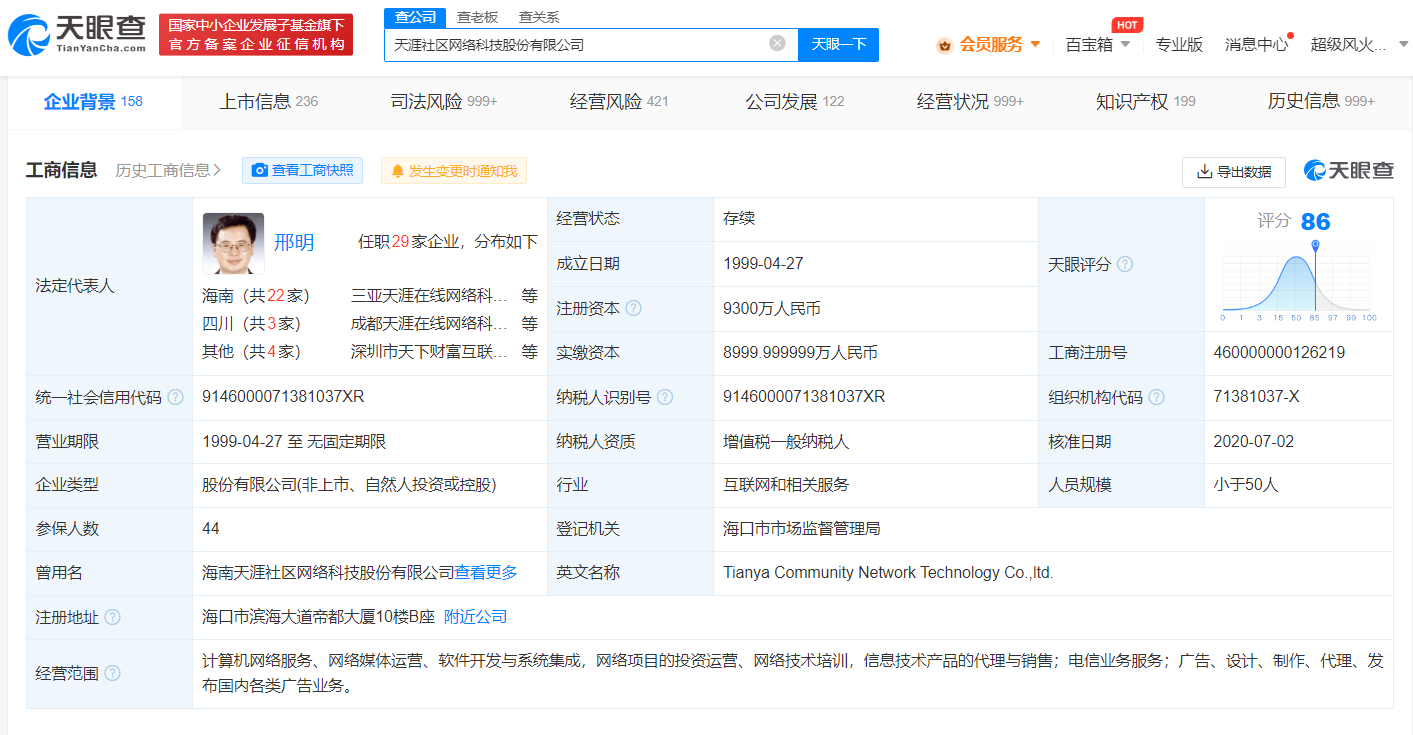This screenshot has width=1413, height=735.
Task: Click the bell icon on 发生变更时通知我
Action: click(398, 170)
